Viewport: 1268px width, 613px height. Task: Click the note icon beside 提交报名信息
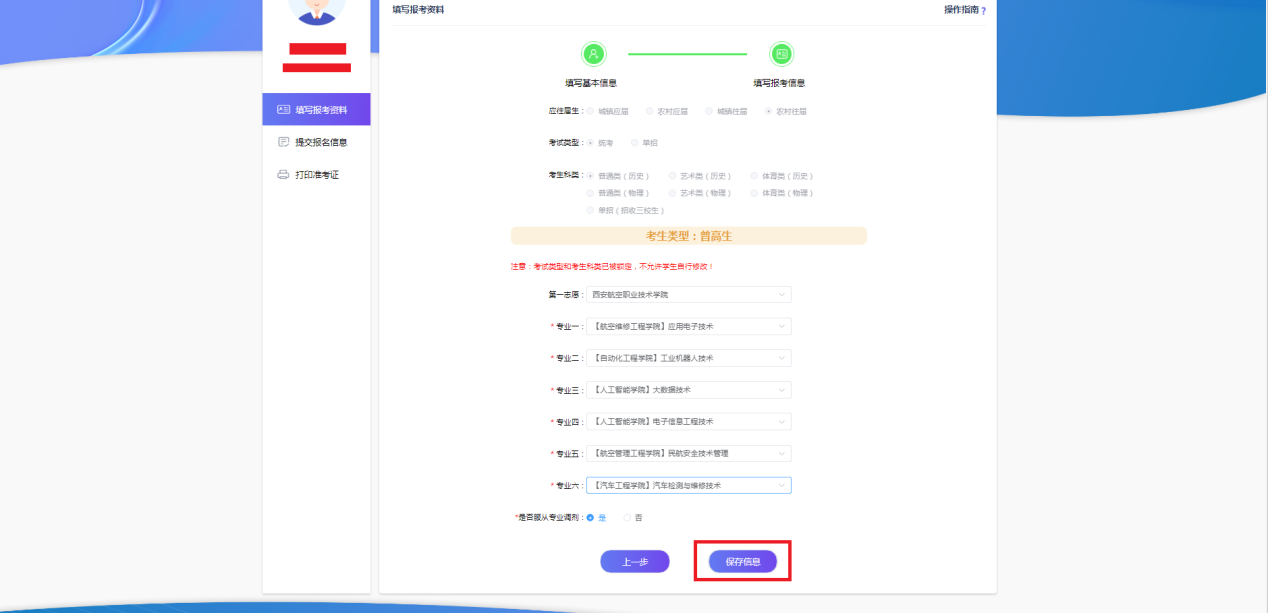click(x=283, y=142)
